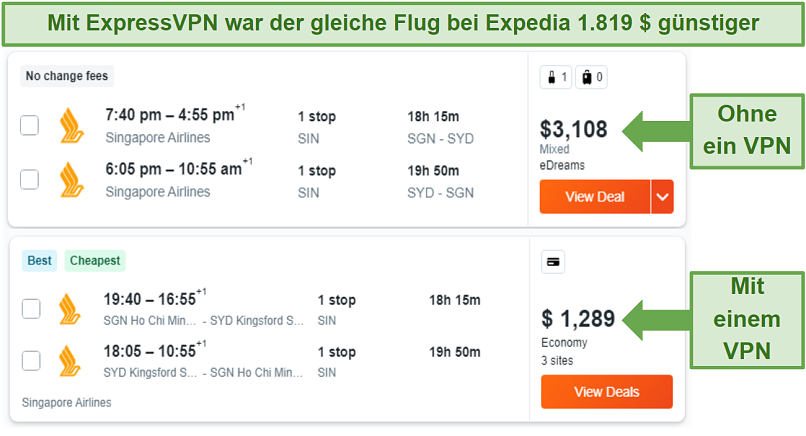Screen dimensions: 806x436
Task: Click Singapore Airlines logo on 6:05 pm flight
Action: [x=71, y=179]
